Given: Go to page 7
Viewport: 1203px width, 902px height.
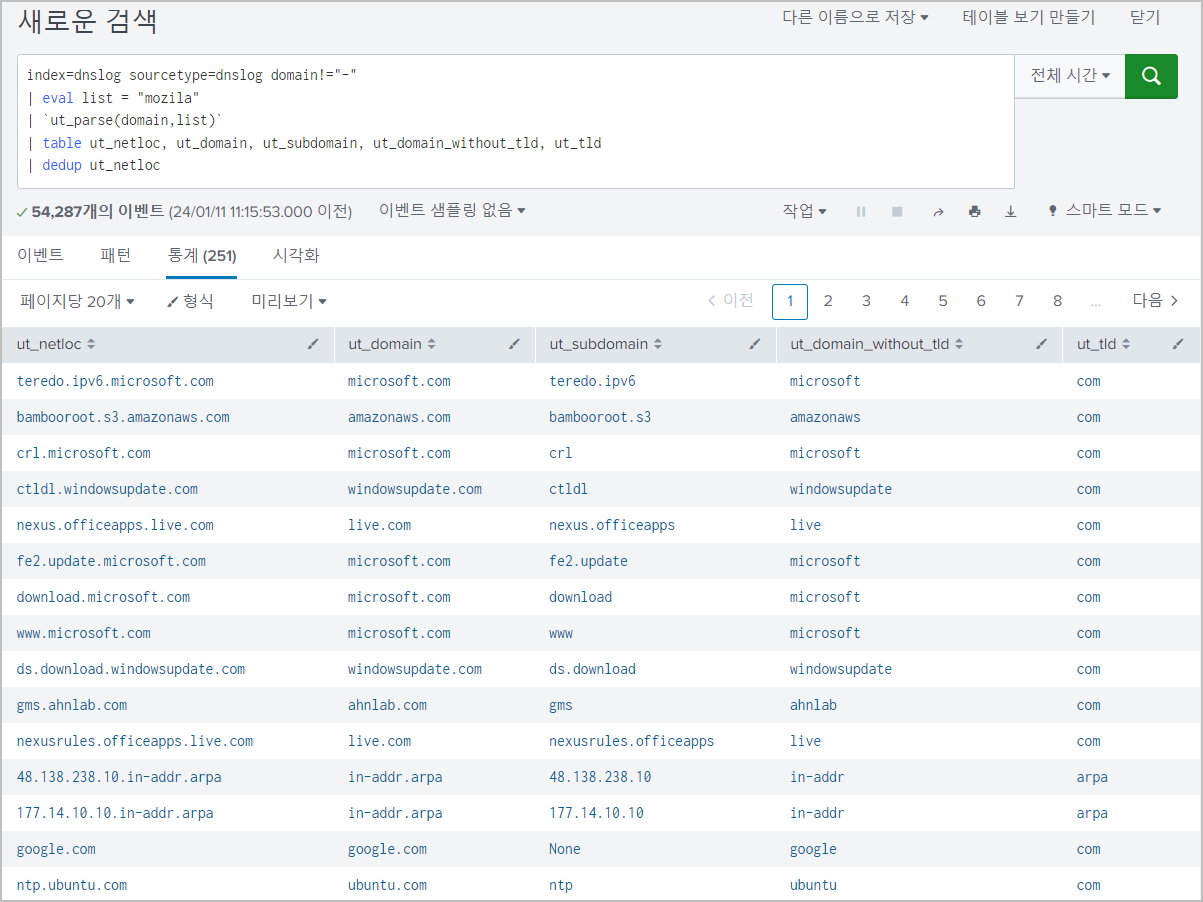Looking at the screenshot, I should (x=1019, y=301).
